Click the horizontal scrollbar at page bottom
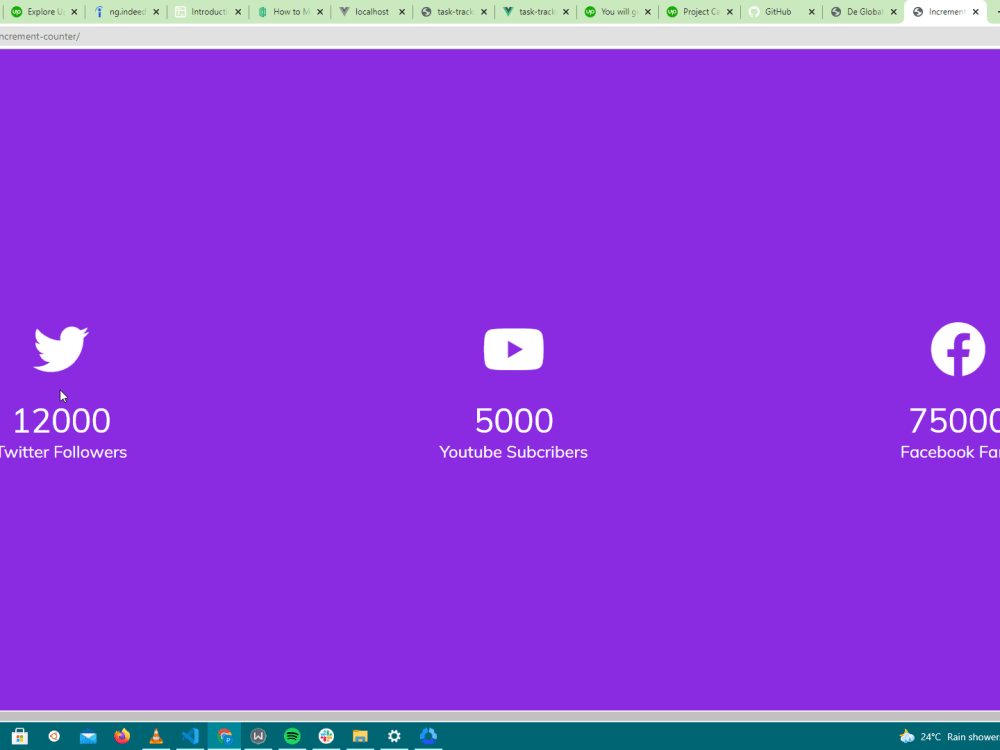This screenshot has height=750, width=1000. pyautogui.click(x=500, y=717)
